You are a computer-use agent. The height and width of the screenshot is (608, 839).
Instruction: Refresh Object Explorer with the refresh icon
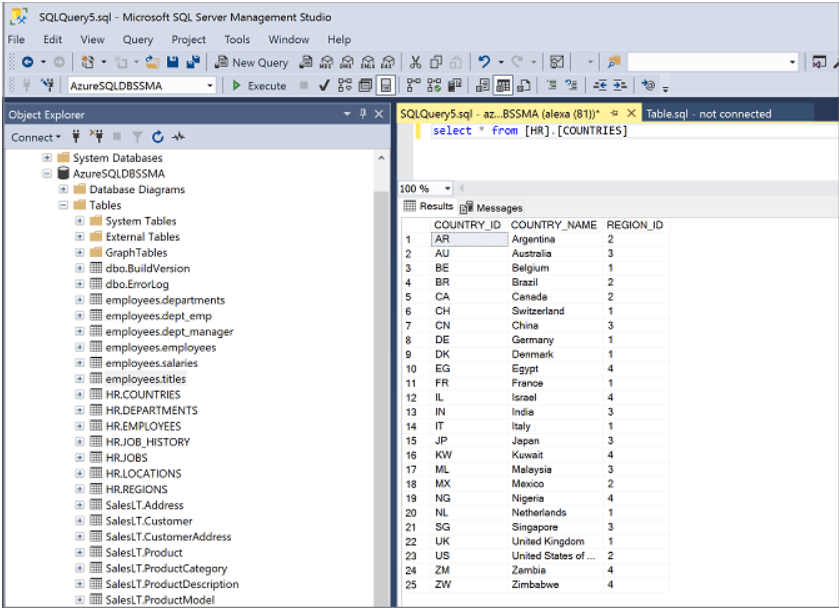[x=158, y=137]
